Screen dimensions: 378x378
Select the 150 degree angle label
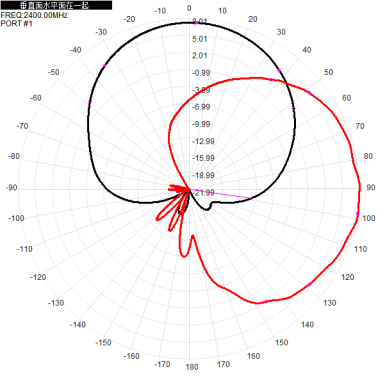(x=281, y=343)
